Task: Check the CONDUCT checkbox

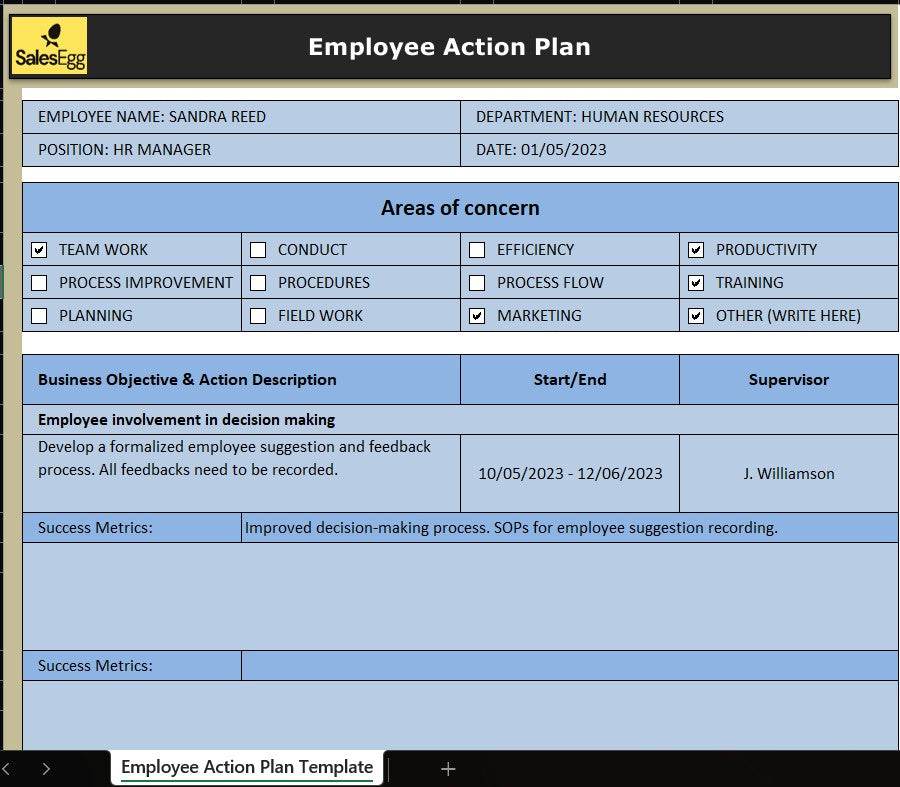Action: pyautogui.click(x=258, y=250)
